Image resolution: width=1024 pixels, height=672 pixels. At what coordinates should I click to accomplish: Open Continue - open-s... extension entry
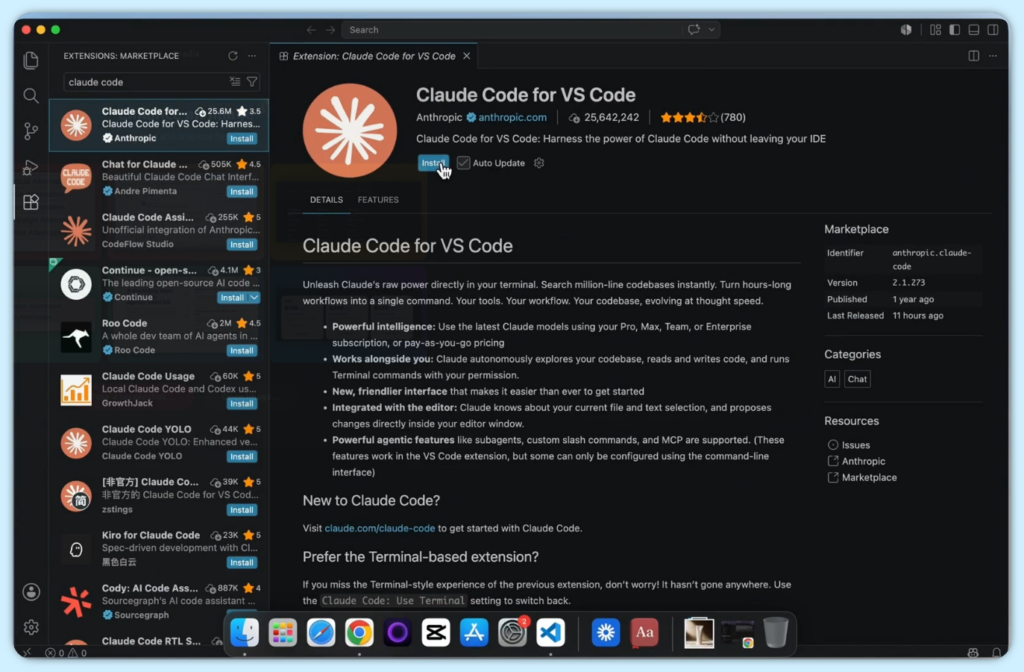click(159, 283)
